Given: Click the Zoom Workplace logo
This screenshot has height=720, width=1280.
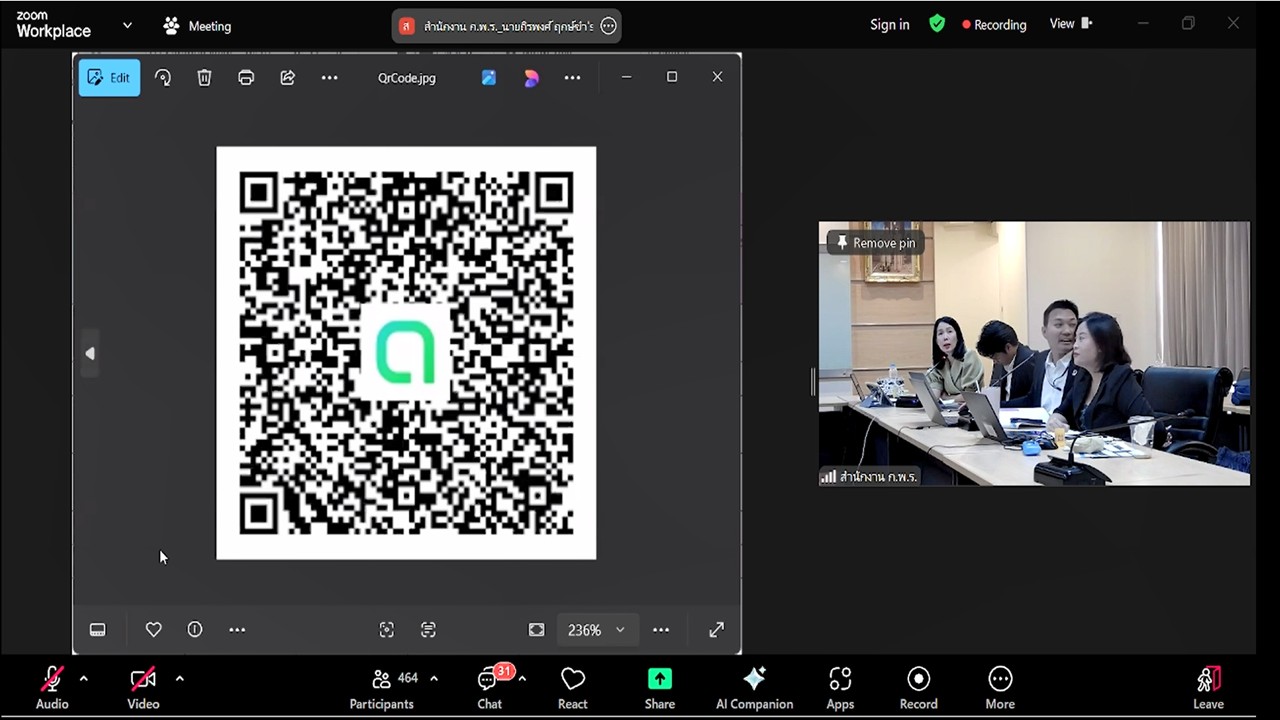Looking at the screenshot, I should coord(53,25).
